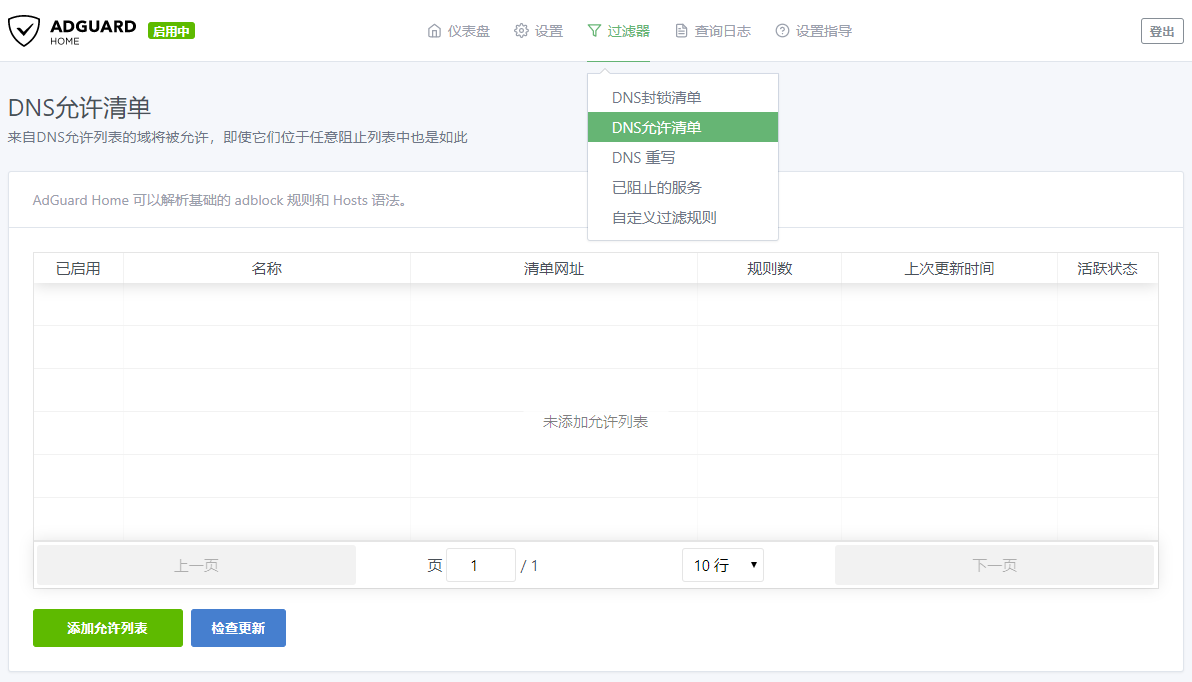Click the page number input field
This screenshot has width=1192, height=682.
pyautogui.click(x=480, y=566)
